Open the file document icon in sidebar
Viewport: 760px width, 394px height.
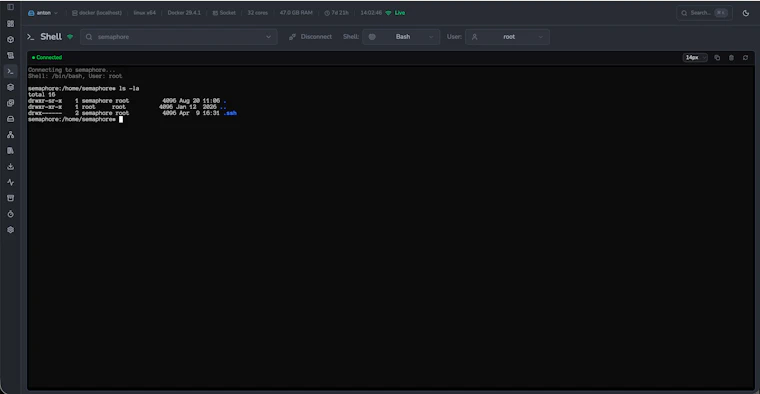point(10,151)
